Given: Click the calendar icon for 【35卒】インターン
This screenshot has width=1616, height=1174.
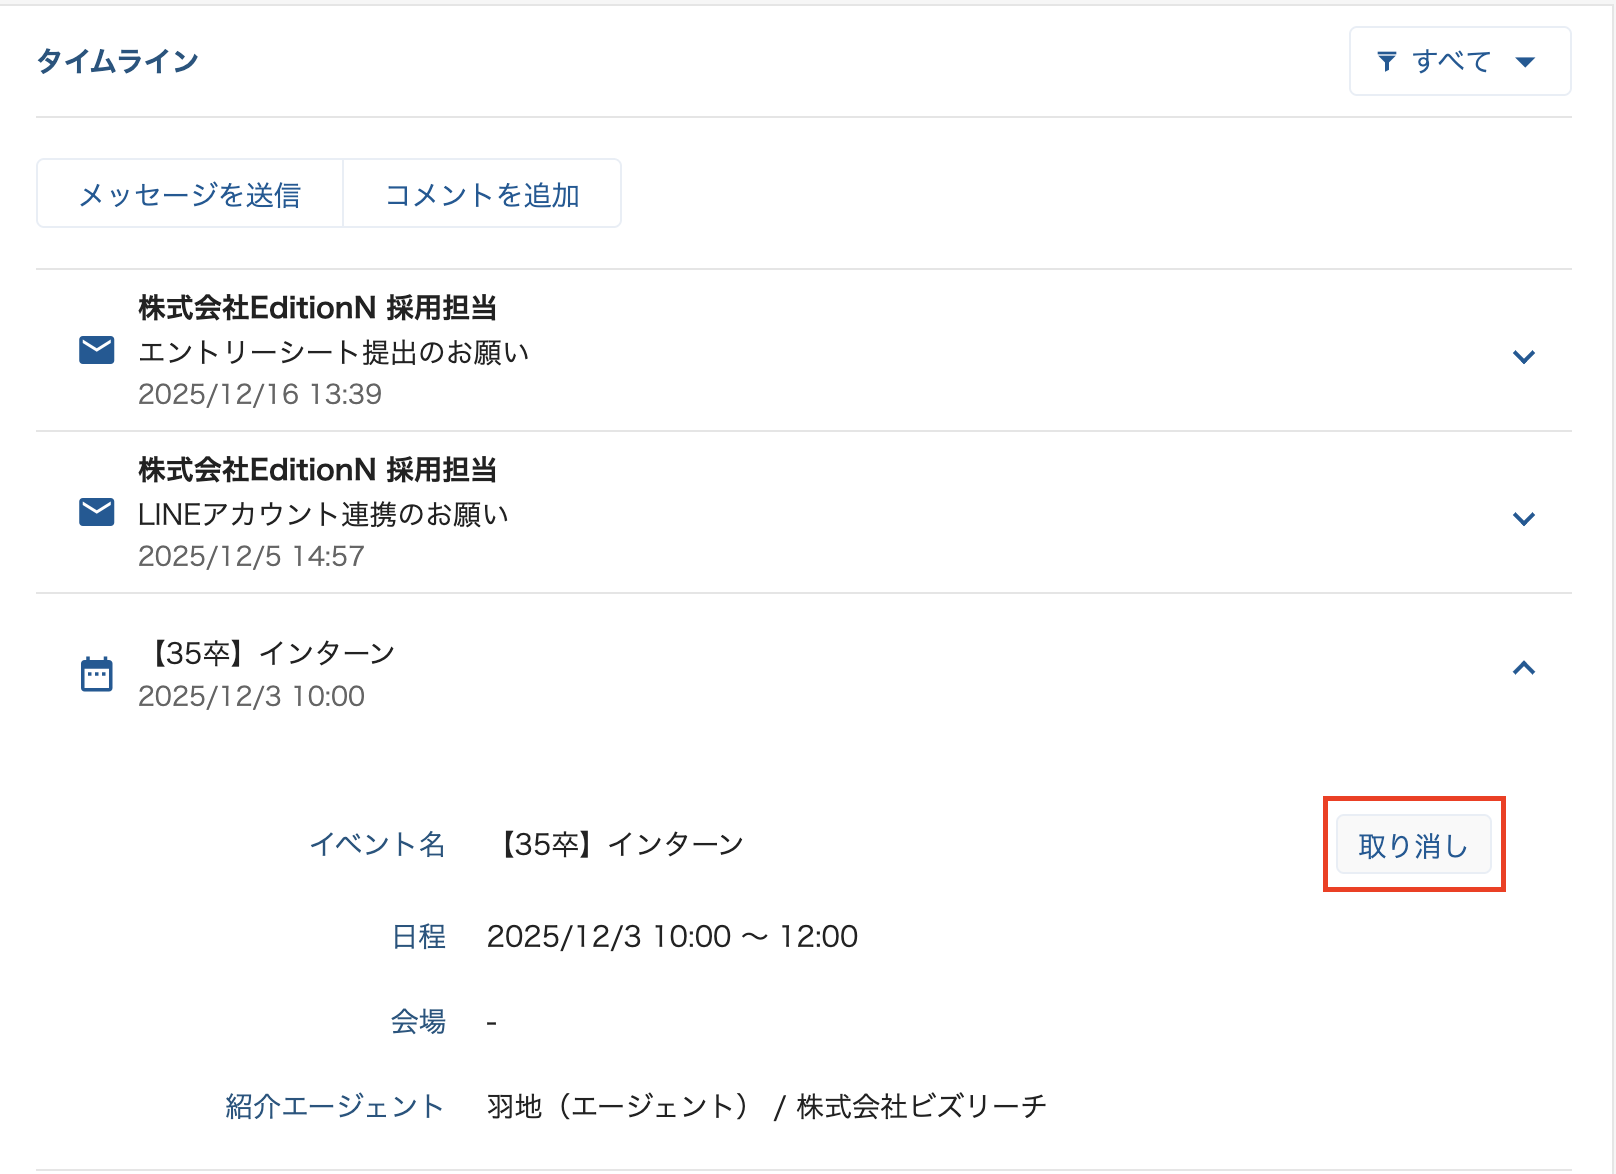Looking at the screenshot, I should [96, 674].
